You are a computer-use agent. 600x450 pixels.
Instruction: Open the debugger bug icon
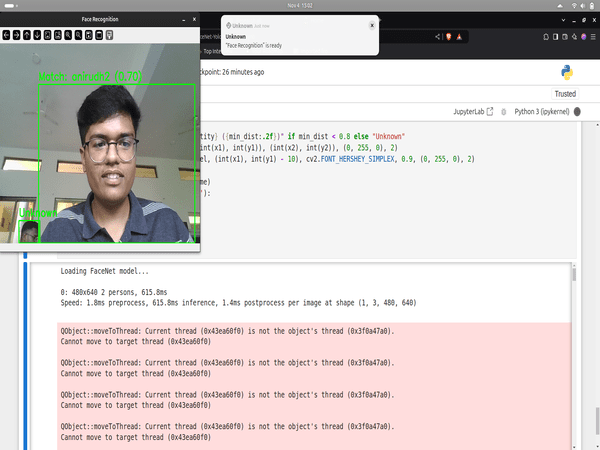pyautogui.click(x=504, y=112)
